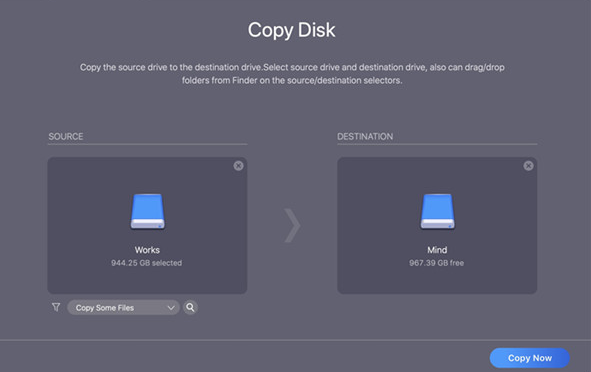Remove the Works source drive
The height and width of the screenshot is (372, 591).
coord(238,166)
